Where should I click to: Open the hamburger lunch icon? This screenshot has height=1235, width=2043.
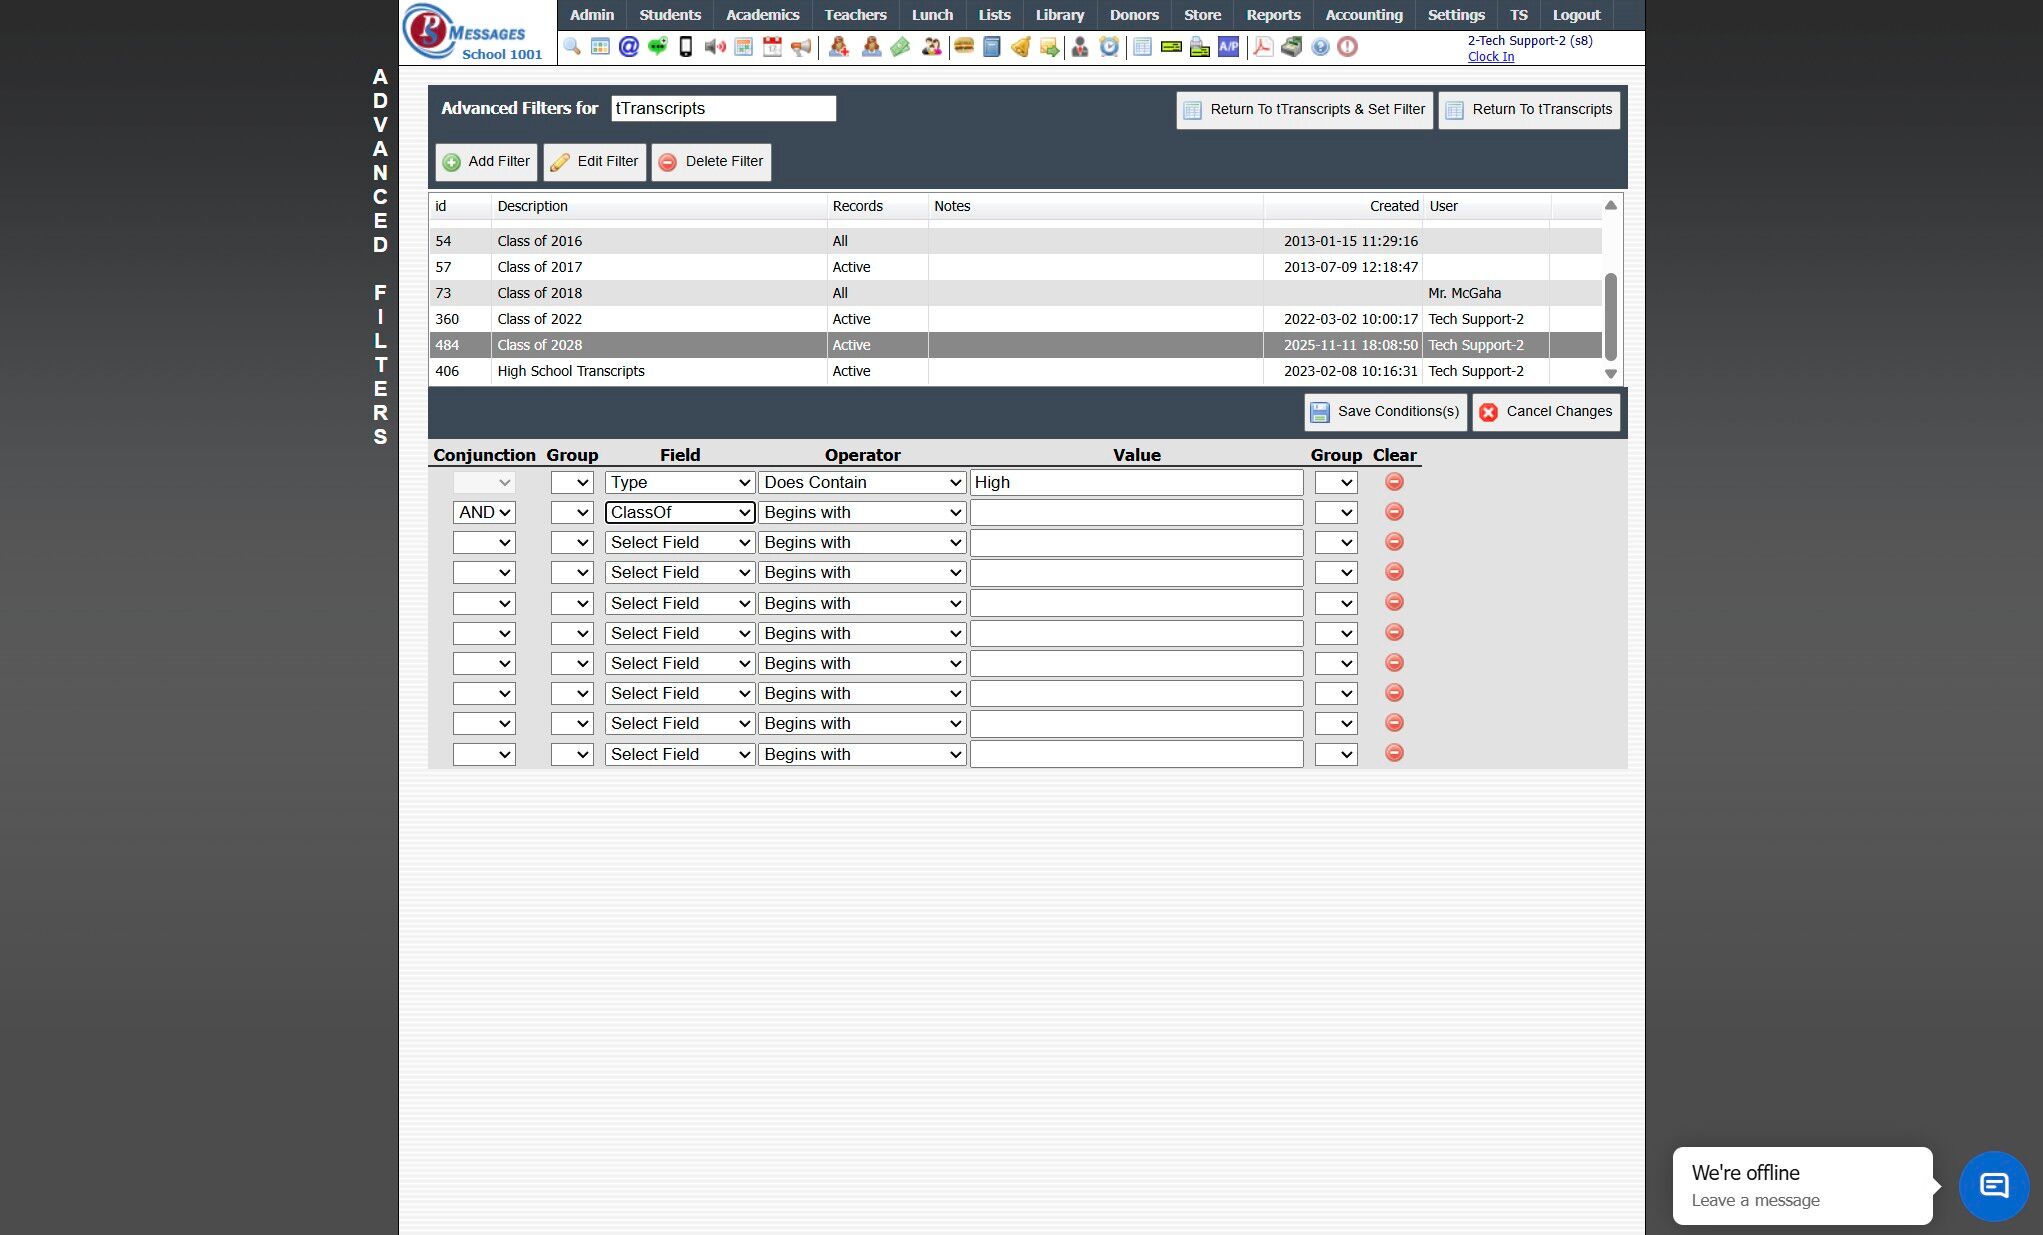(964, 47)
